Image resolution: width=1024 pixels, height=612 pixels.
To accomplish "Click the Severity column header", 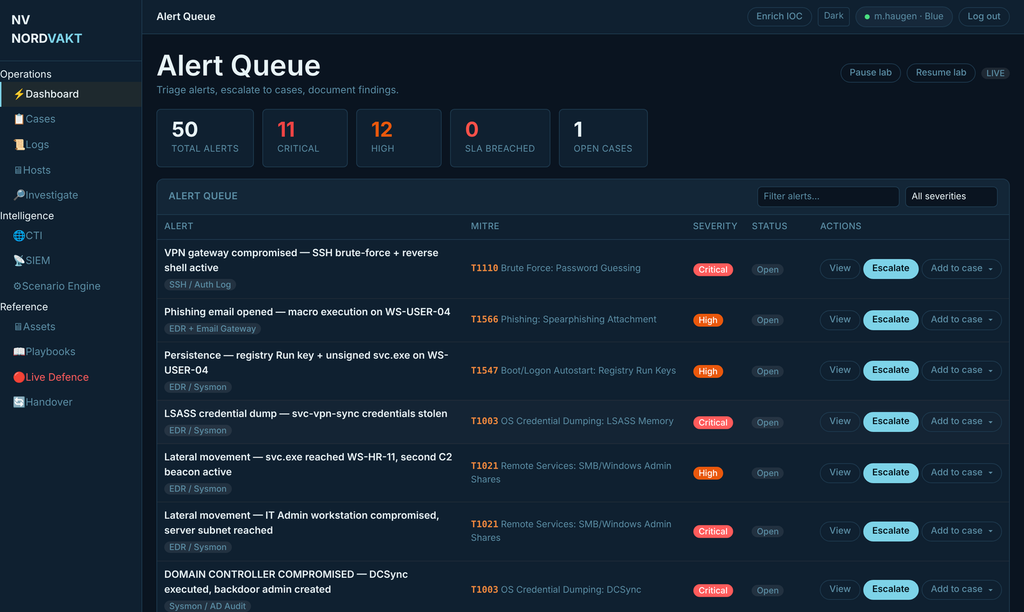I will pyautogui.click(x=715, y=226).
